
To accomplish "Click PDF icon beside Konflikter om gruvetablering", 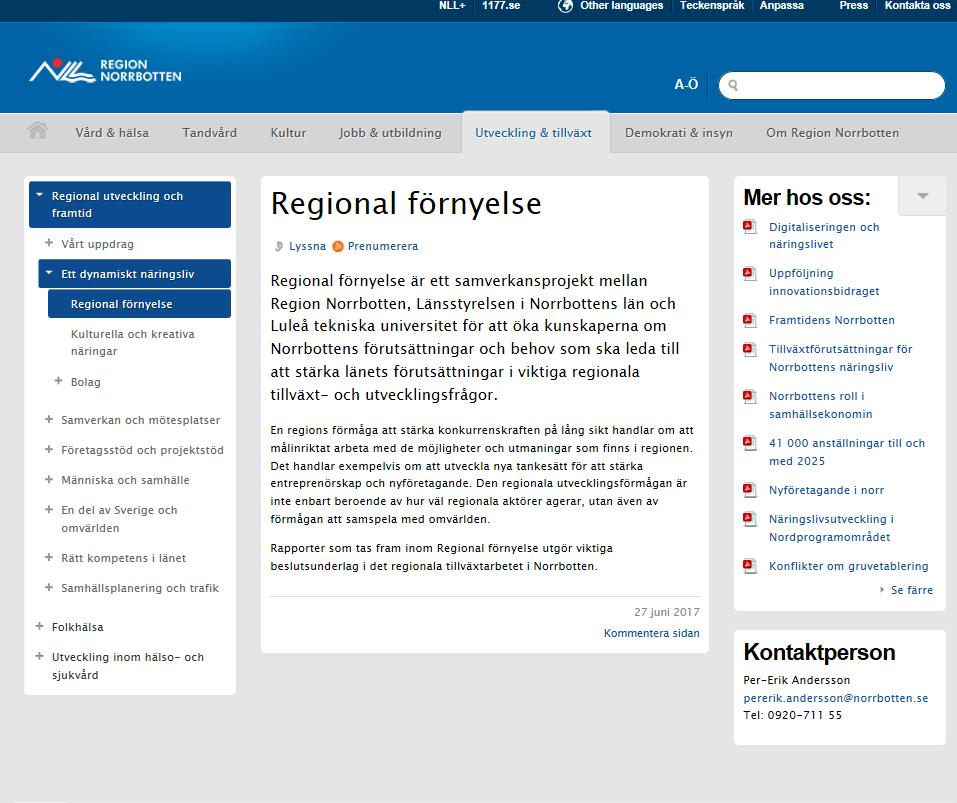I will click(x=749, y=567).
